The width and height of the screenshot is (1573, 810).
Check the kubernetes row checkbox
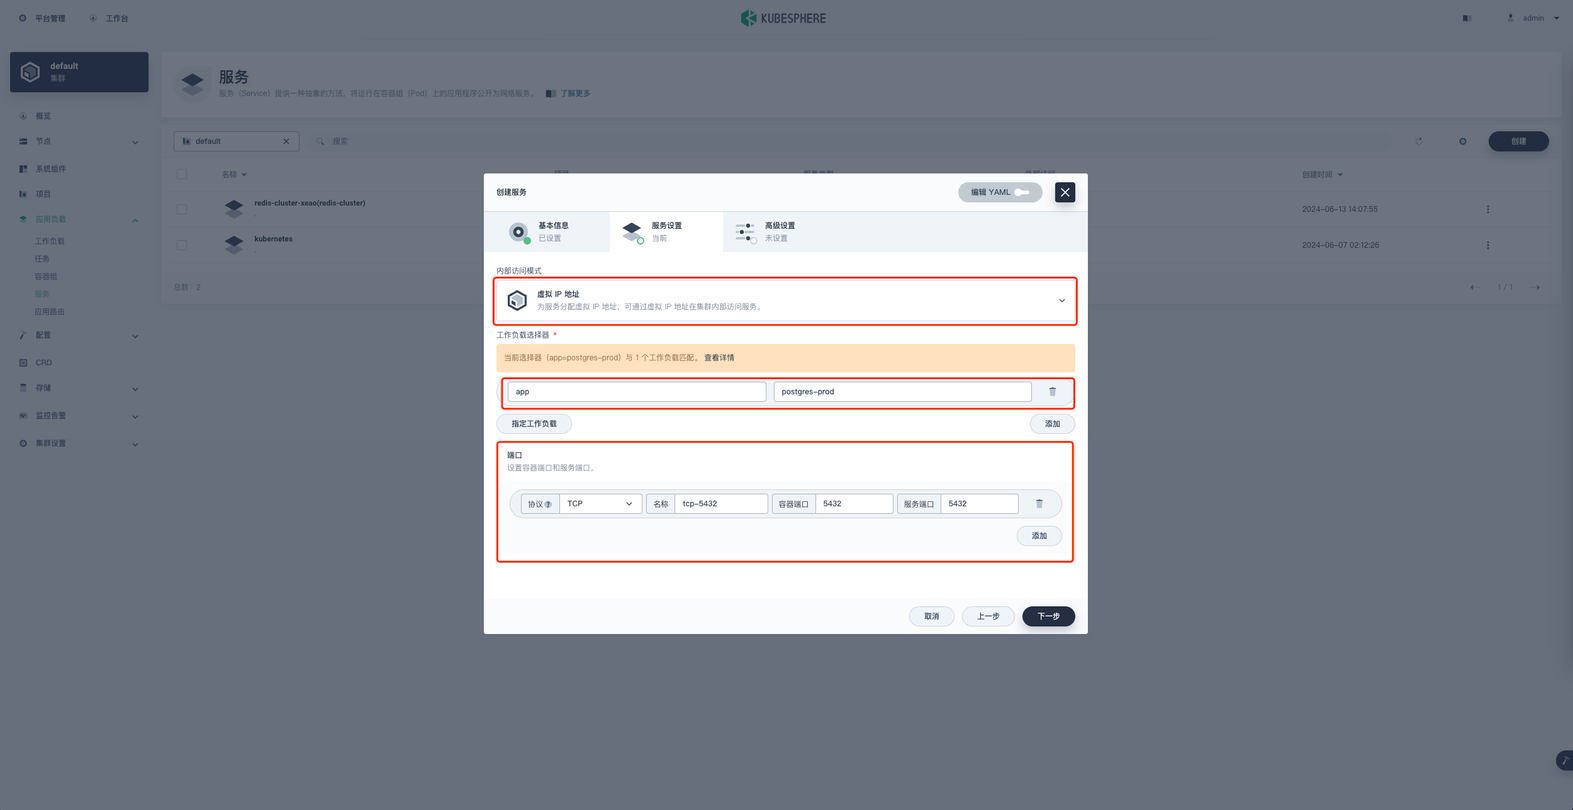point(182,245)
